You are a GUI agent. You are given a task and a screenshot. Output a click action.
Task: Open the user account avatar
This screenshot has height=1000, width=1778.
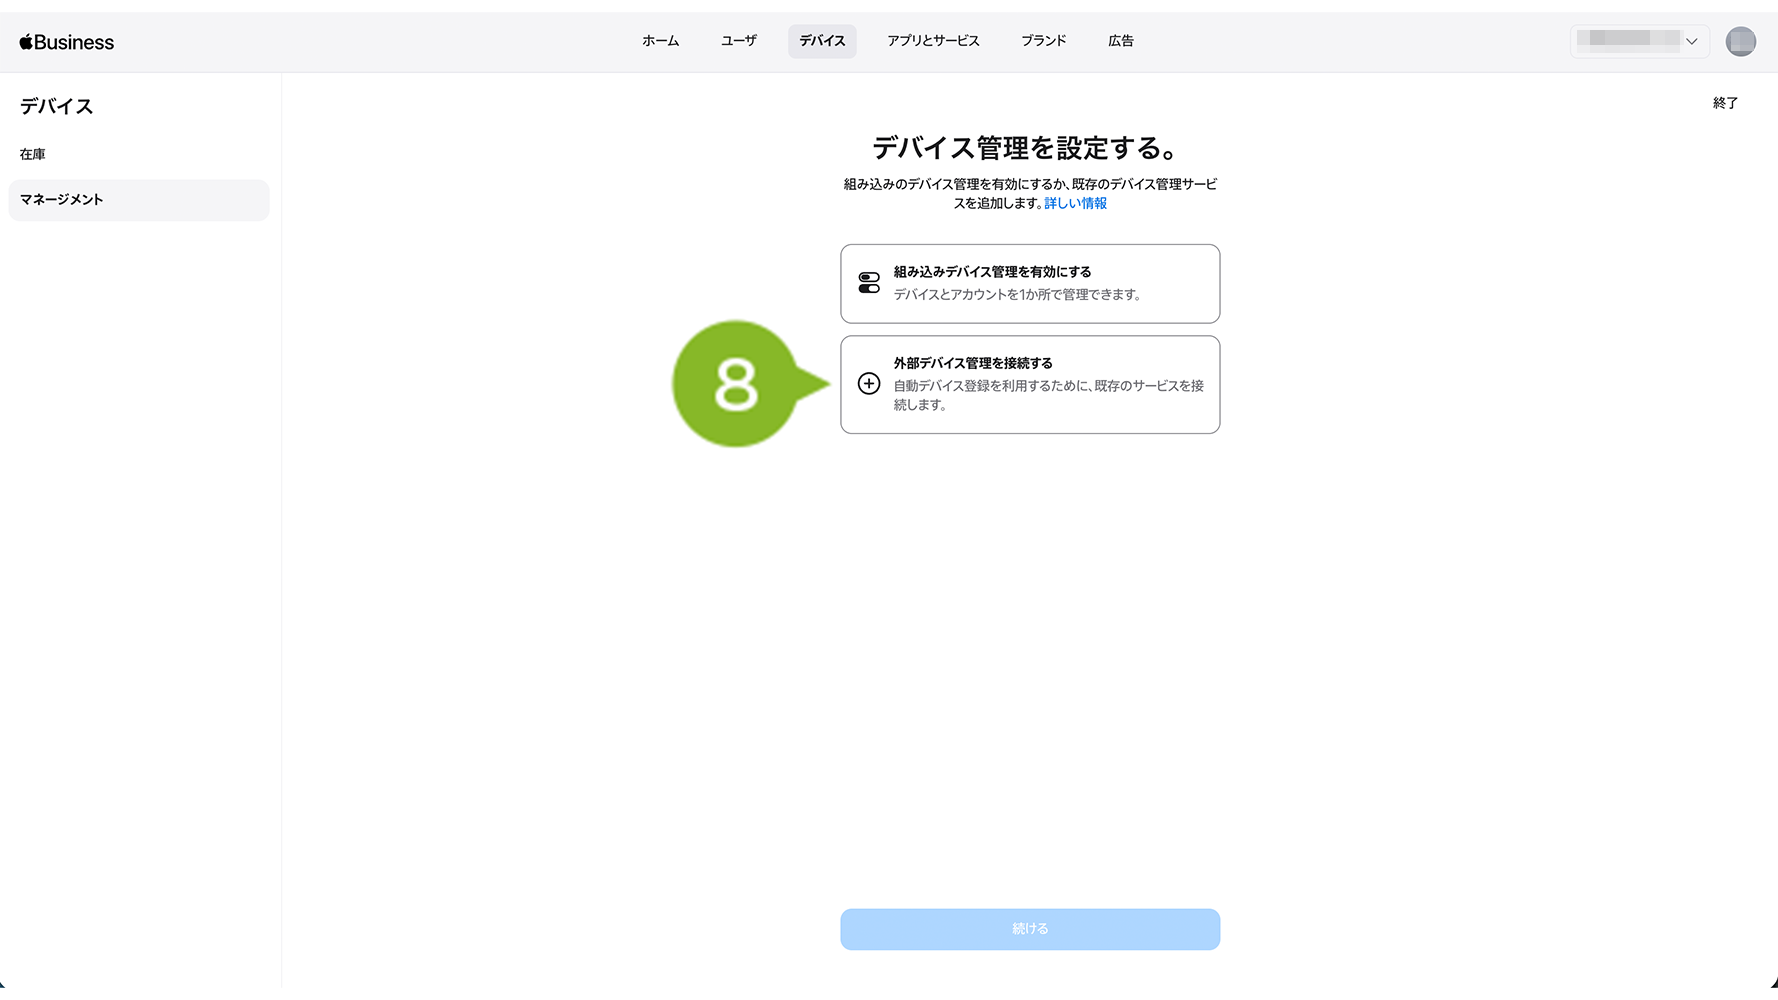pyautogui.click(x=1740, y=41)
